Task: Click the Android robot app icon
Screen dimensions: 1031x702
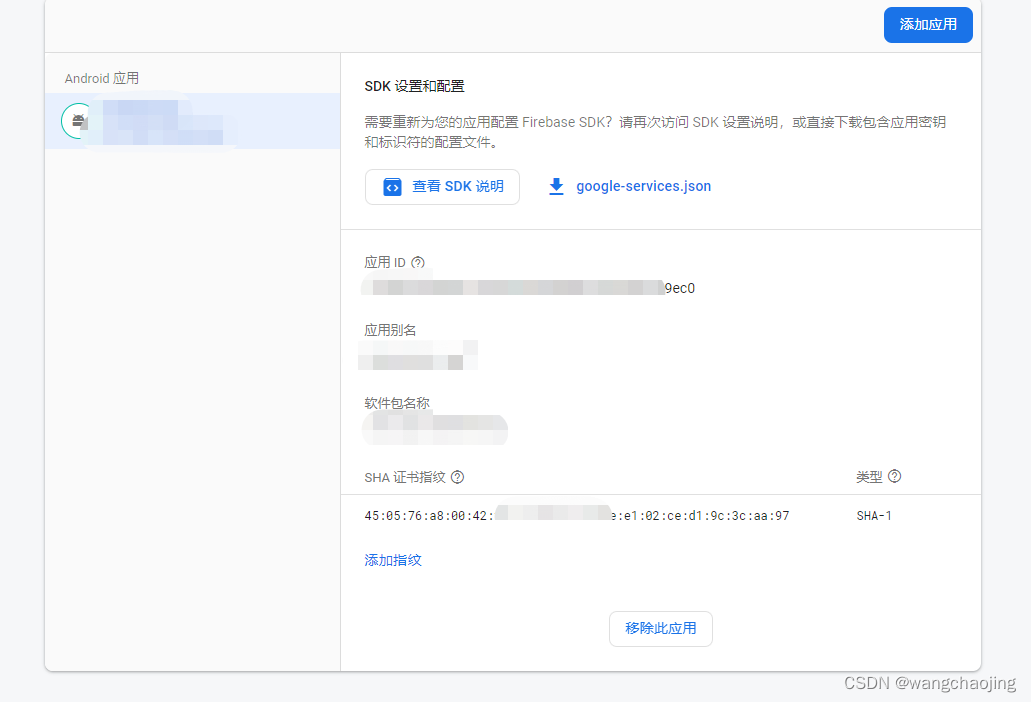Action: (78, 121)
